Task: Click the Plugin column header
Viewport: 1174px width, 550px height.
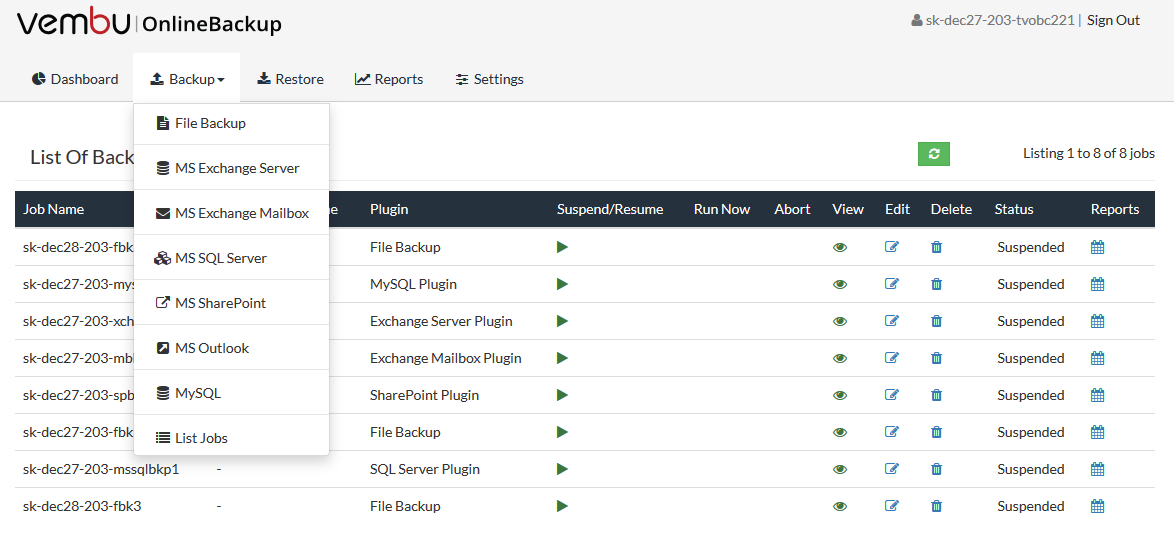Action: click(389, 210)
